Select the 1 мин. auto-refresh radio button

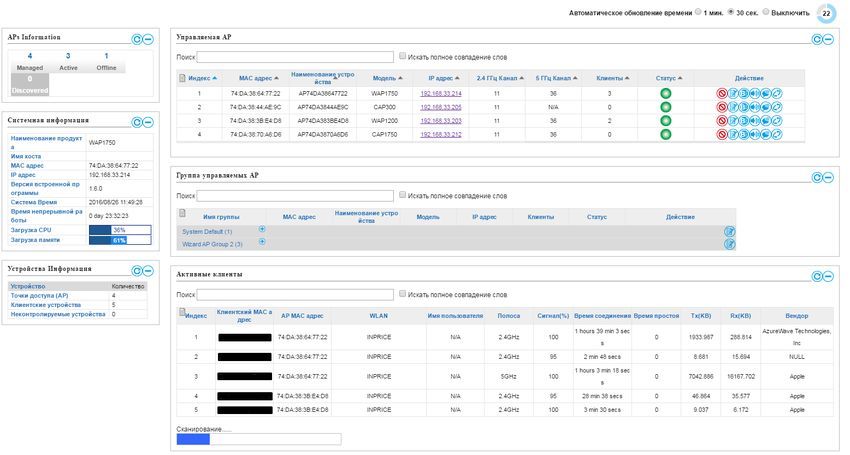pos(698,11)
